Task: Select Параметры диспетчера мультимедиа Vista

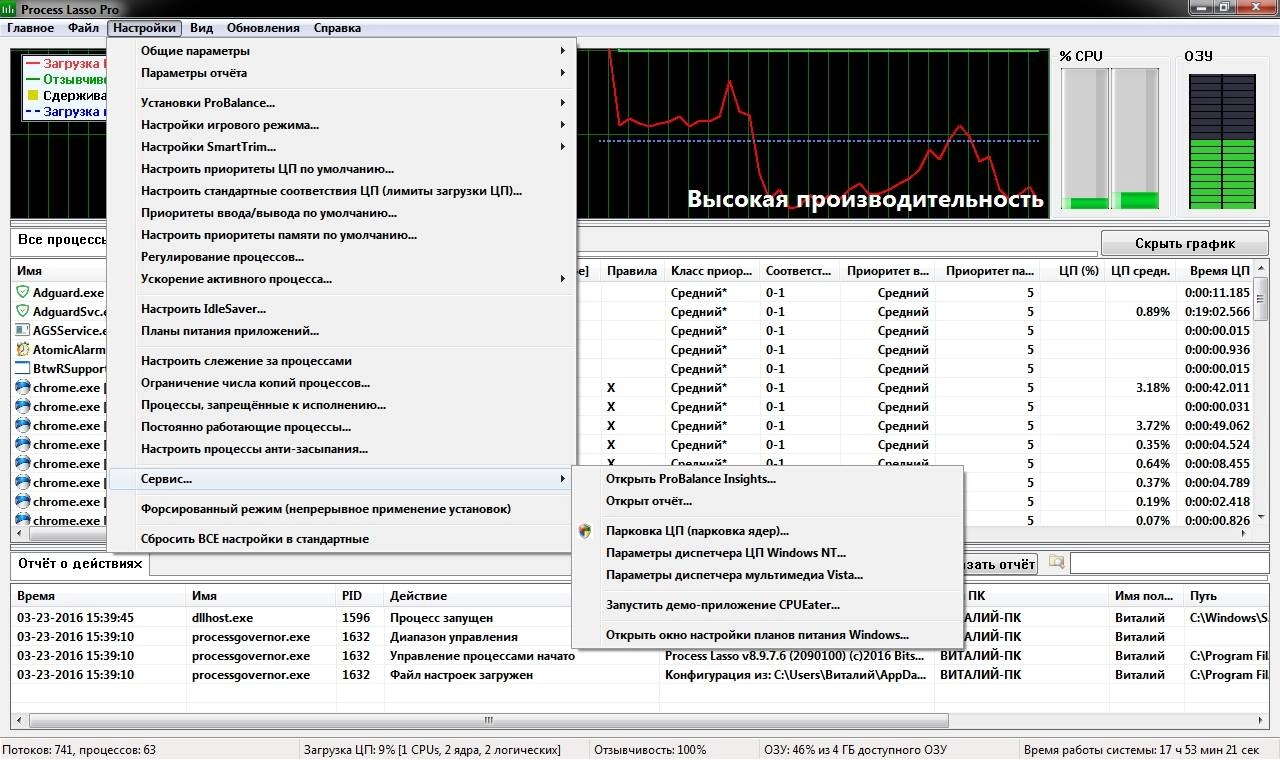Action: click(767, 575)
